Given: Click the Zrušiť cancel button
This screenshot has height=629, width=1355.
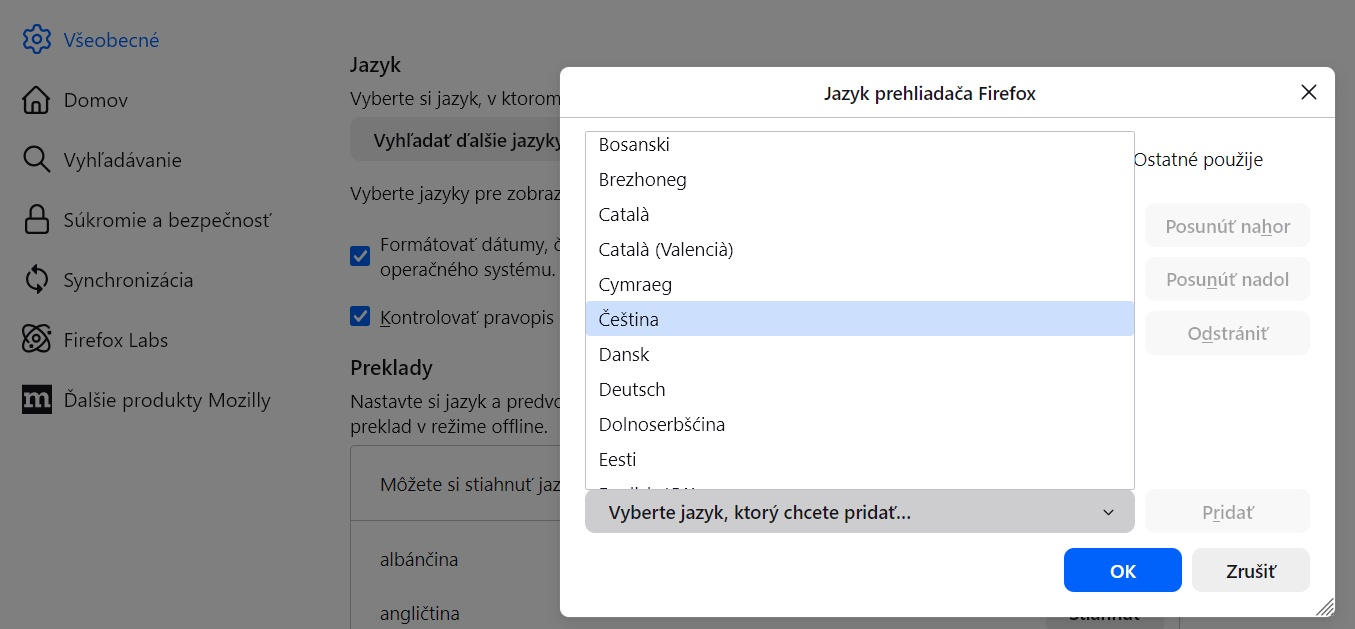Looking at the screenshot, I should [x=1250, y=571].
